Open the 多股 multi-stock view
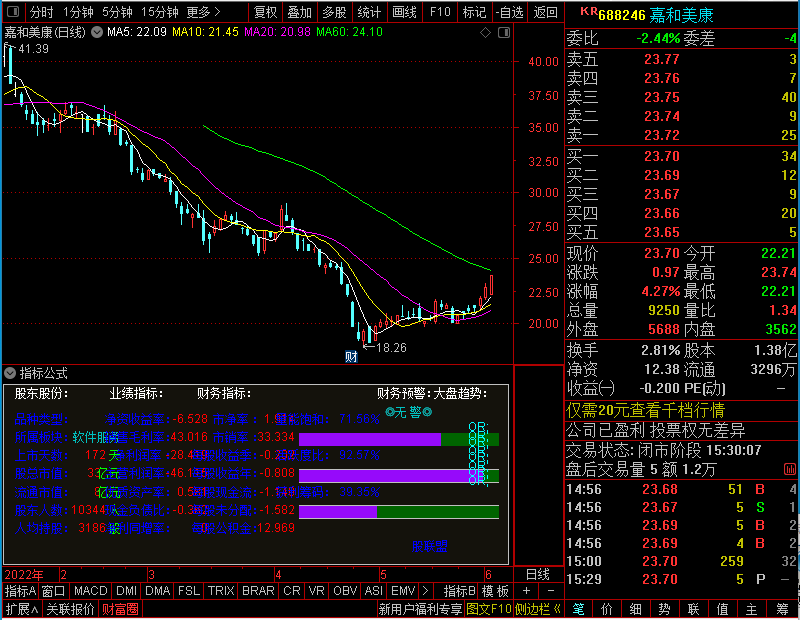Screen dimensions: 800x620 [335, 12]
